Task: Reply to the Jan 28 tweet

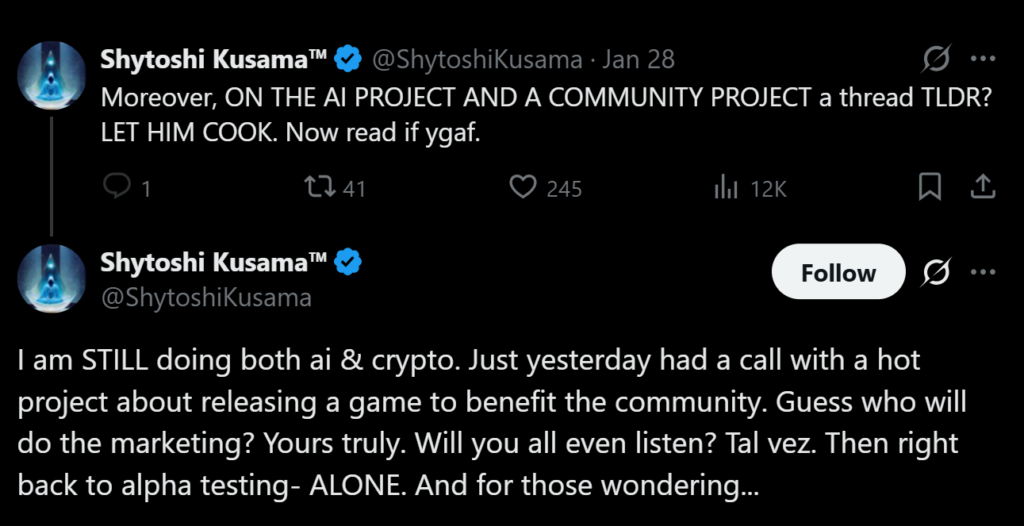Action: (x=118, y=187)
